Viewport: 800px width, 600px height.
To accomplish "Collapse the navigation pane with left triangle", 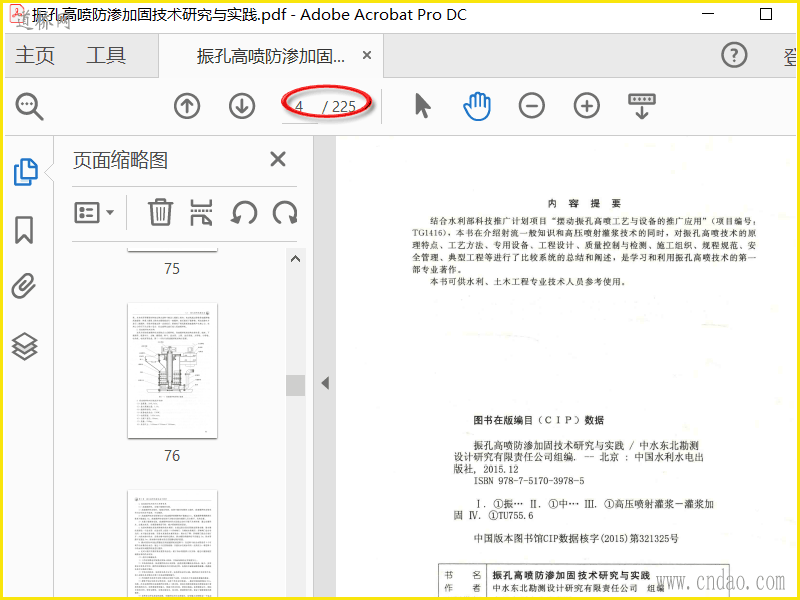I will coord(325,383).
